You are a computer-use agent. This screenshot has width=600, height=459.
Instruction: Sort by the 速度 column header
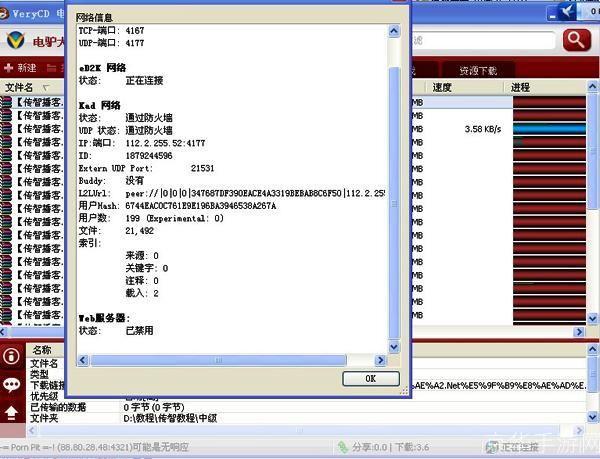442,87
